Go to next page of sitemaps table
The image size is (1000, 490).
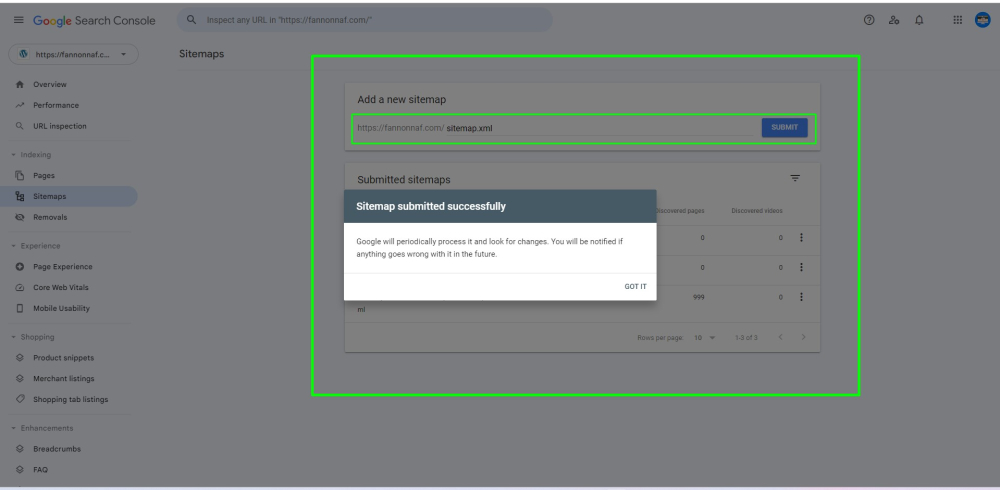[x=803, y=337]
